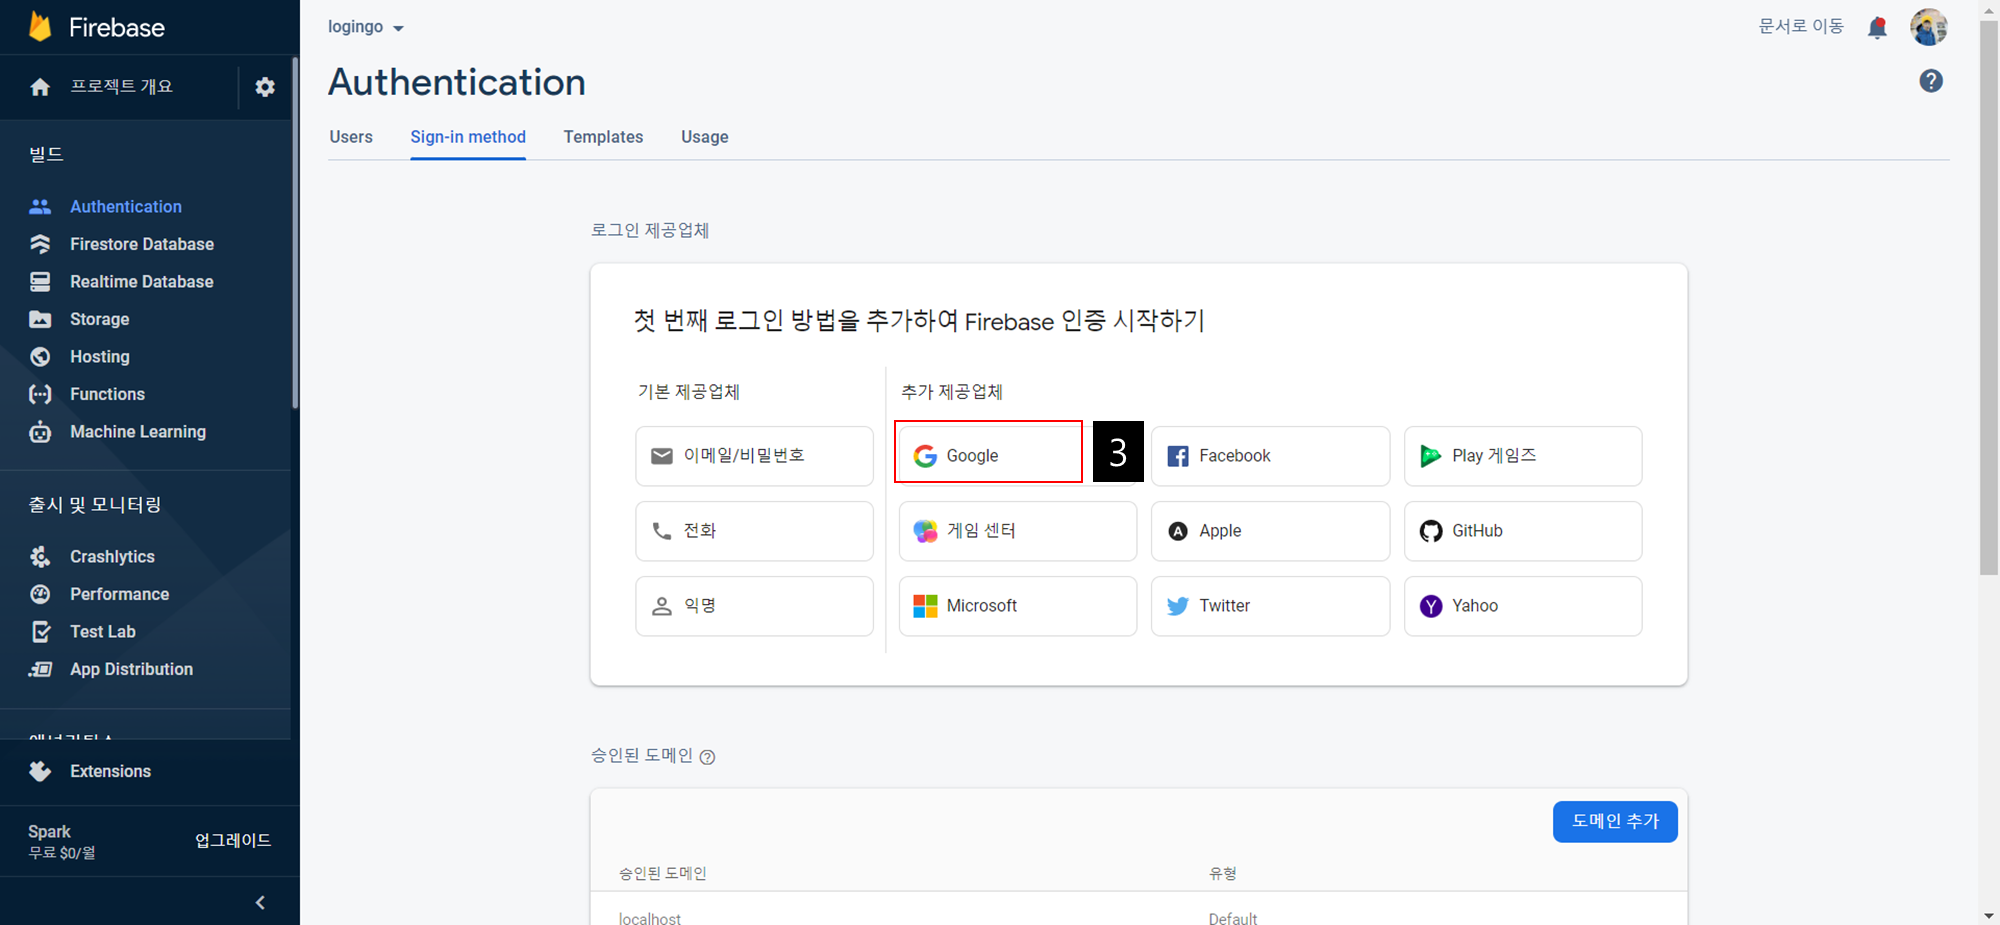
Task: Click the Firebase flame logo
Action: [40, 27]
